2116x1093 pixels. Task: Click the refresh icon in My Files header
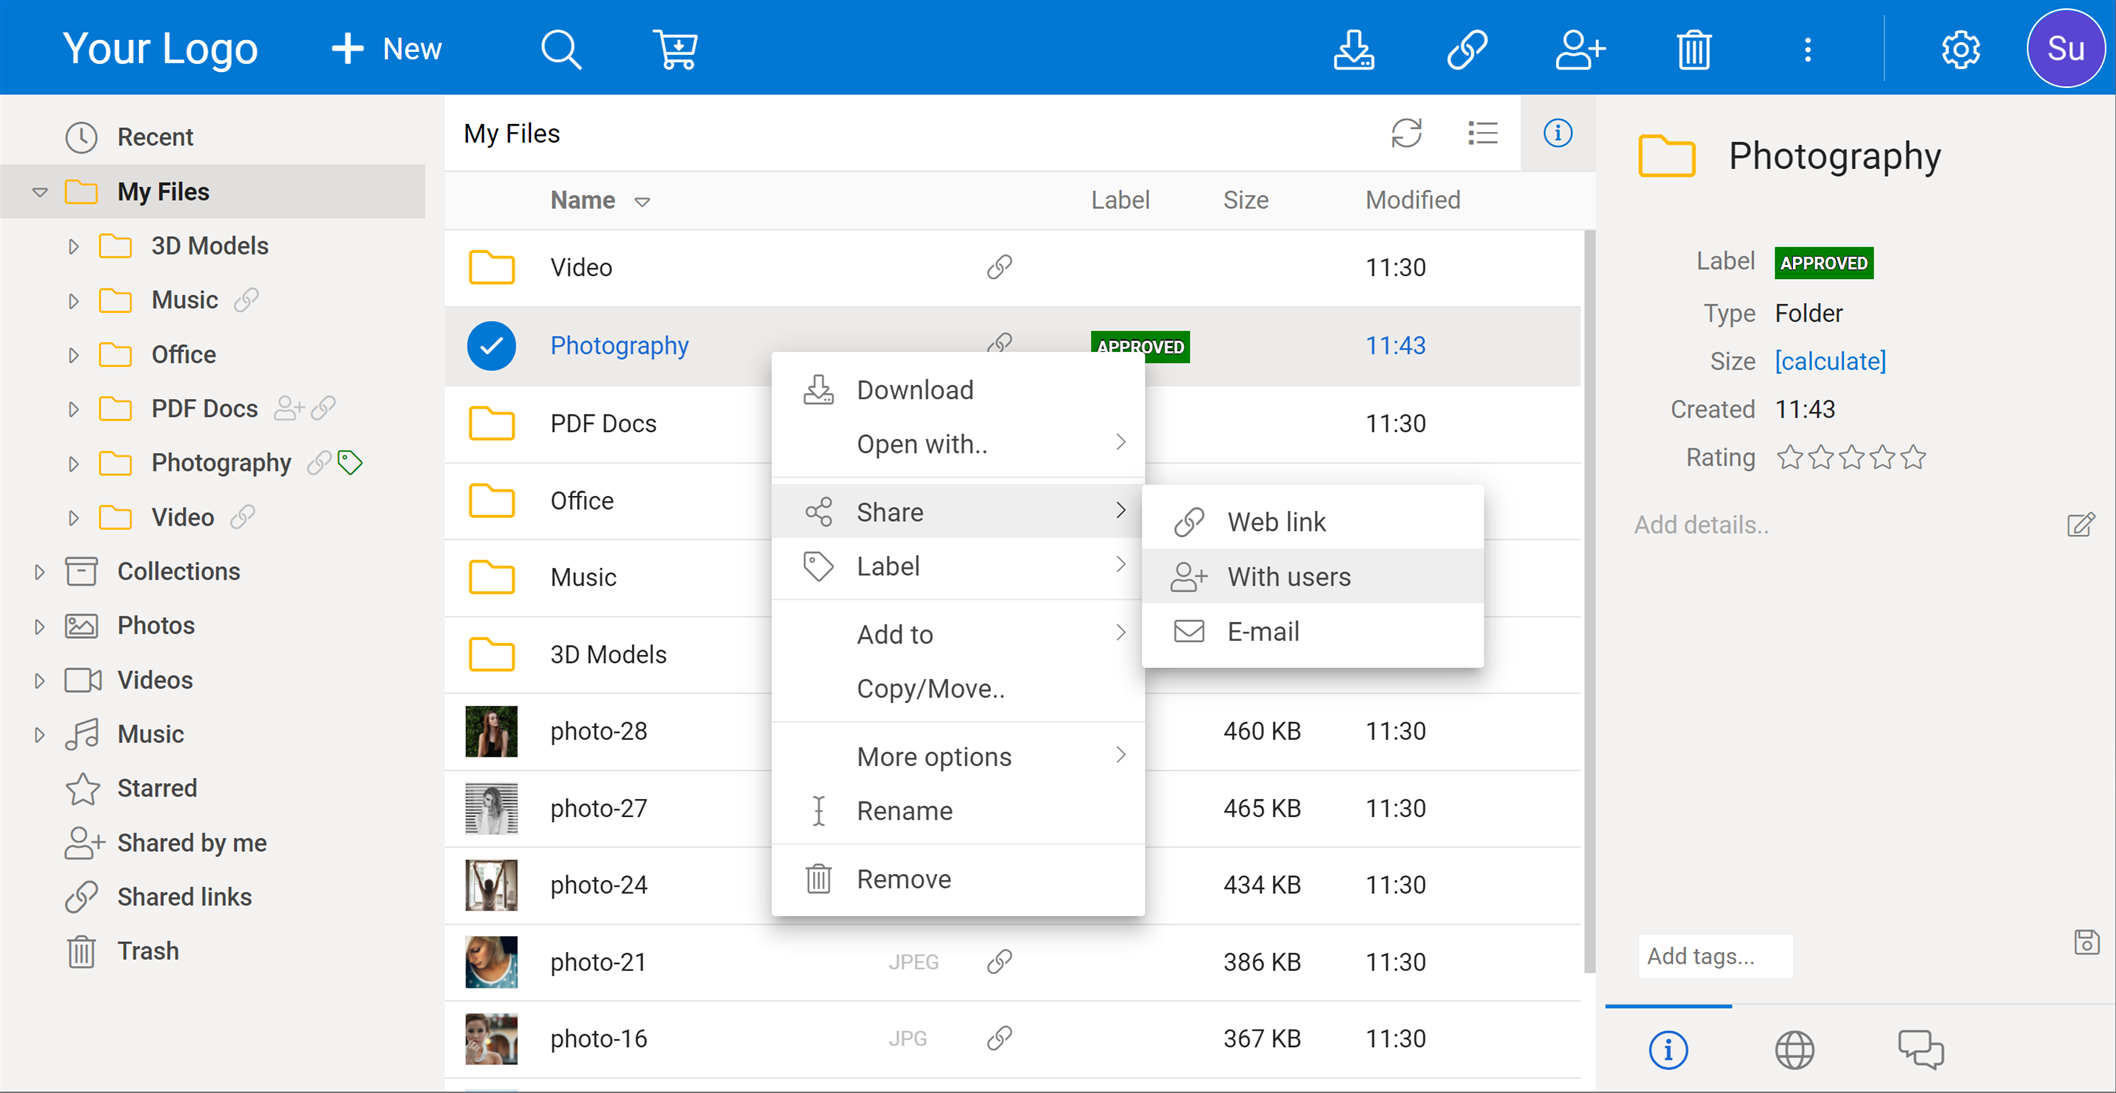(1406, 134)
